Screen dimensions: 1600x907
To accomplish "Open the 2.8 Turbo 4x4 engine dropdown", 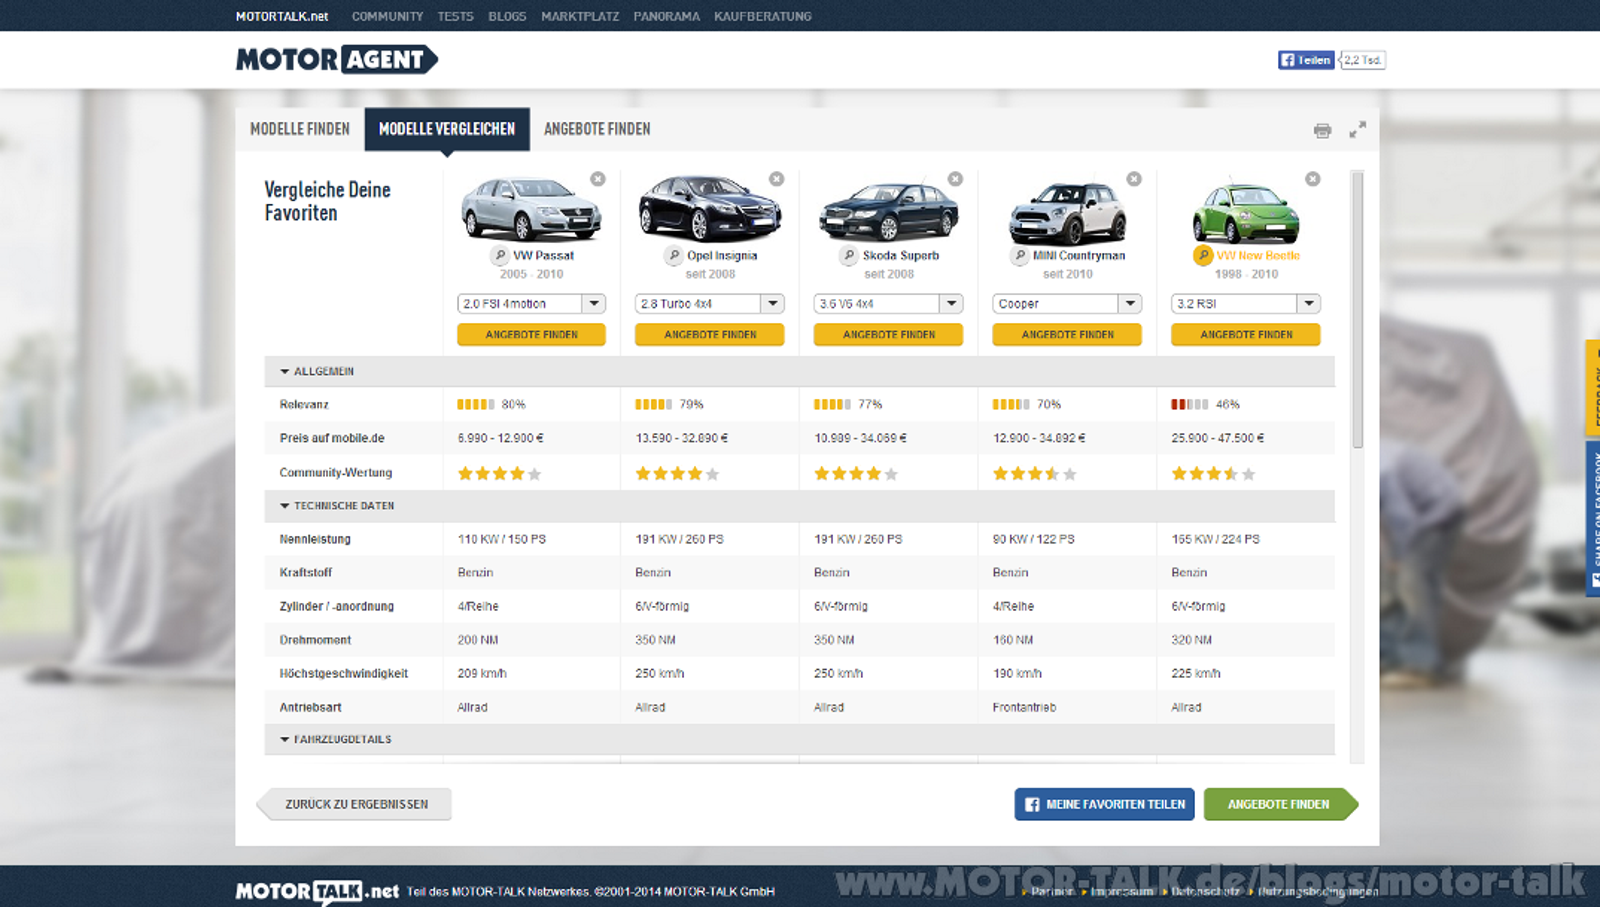I will [x=710, y=303].
